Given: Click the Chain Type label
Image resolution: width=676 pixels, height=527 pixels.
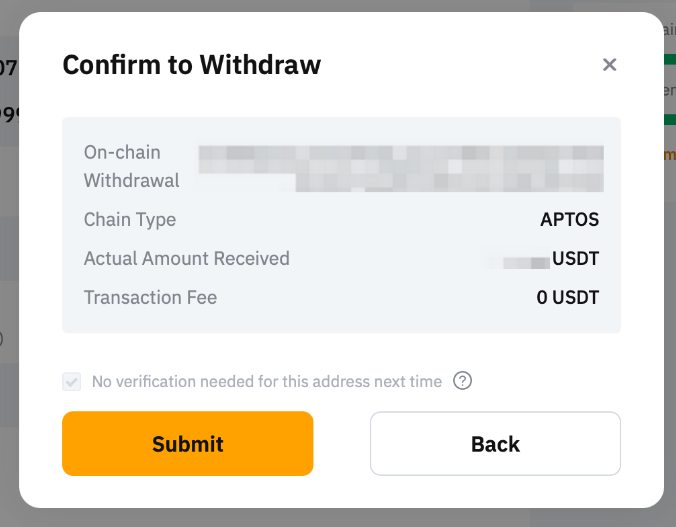Looking at the screenshot, I should (130, 220).
